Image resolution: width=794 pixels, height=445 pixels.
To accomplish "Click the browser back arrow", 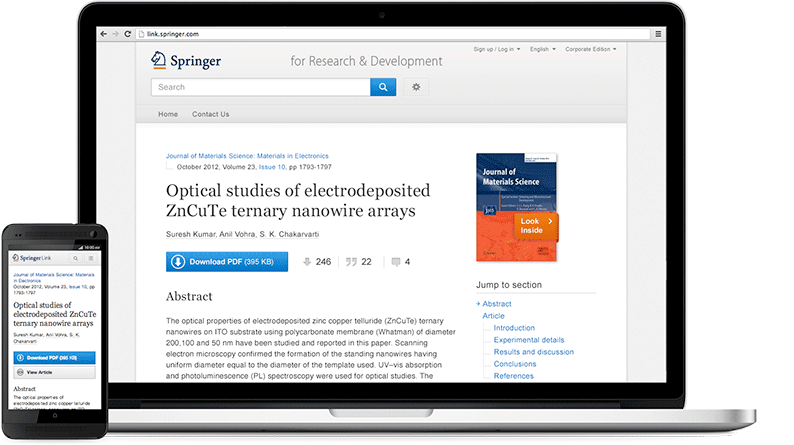I will (104, 34).
